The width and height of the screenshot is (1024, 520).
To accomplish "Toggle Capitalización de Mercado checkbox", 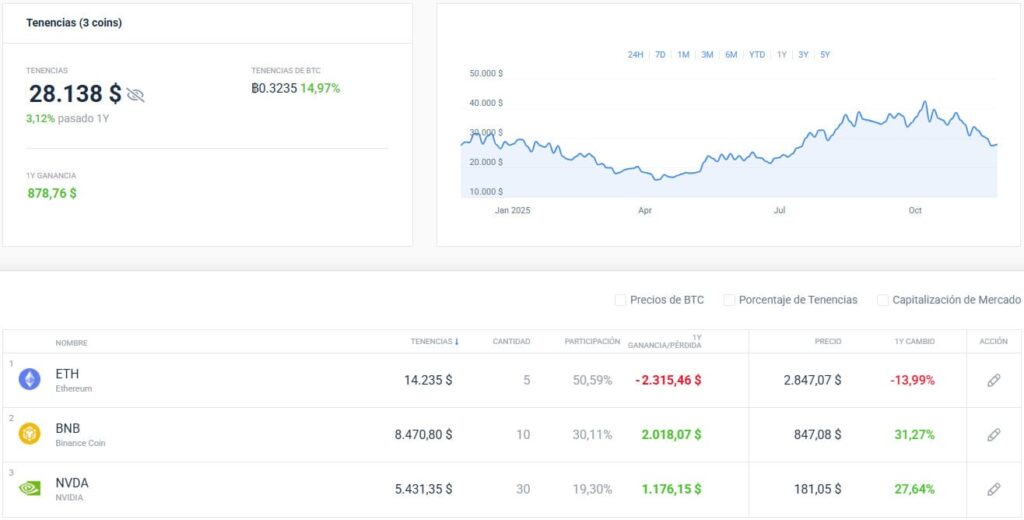I will pos(883,300).
